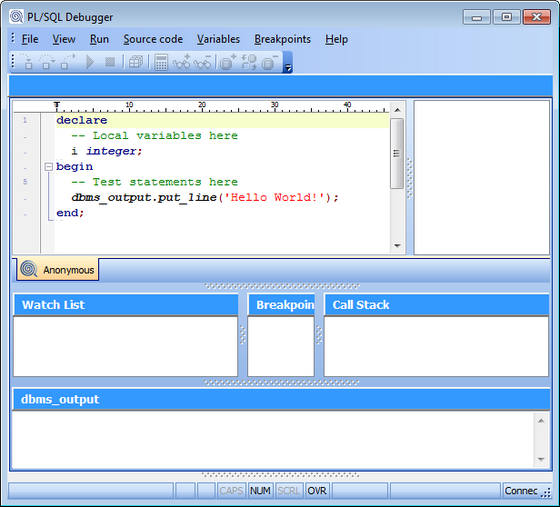This screenshot has width=560, height=507.
Task: Click the Add Watch glasses icon
Action: [182, 62]
